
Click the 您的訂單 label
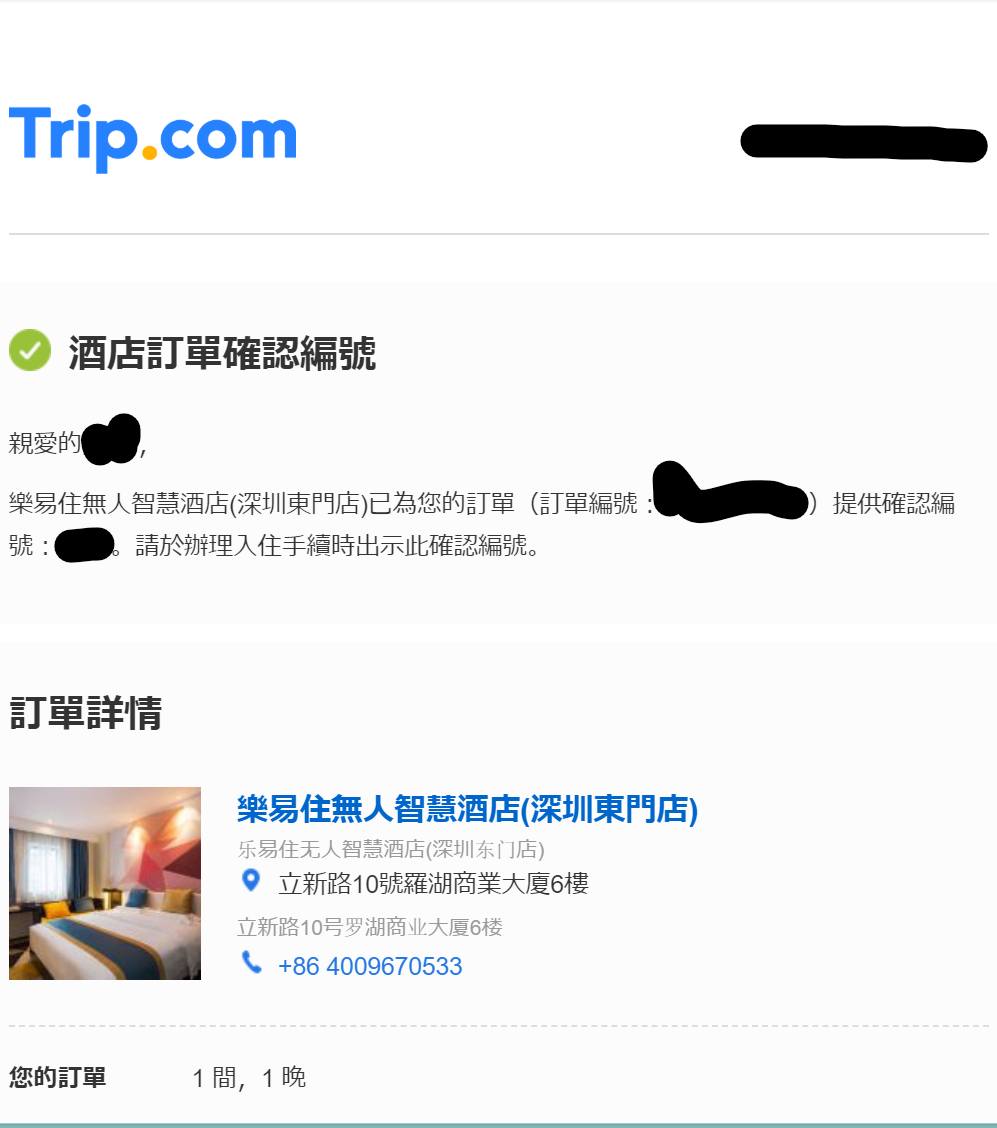click(58, 1078)
